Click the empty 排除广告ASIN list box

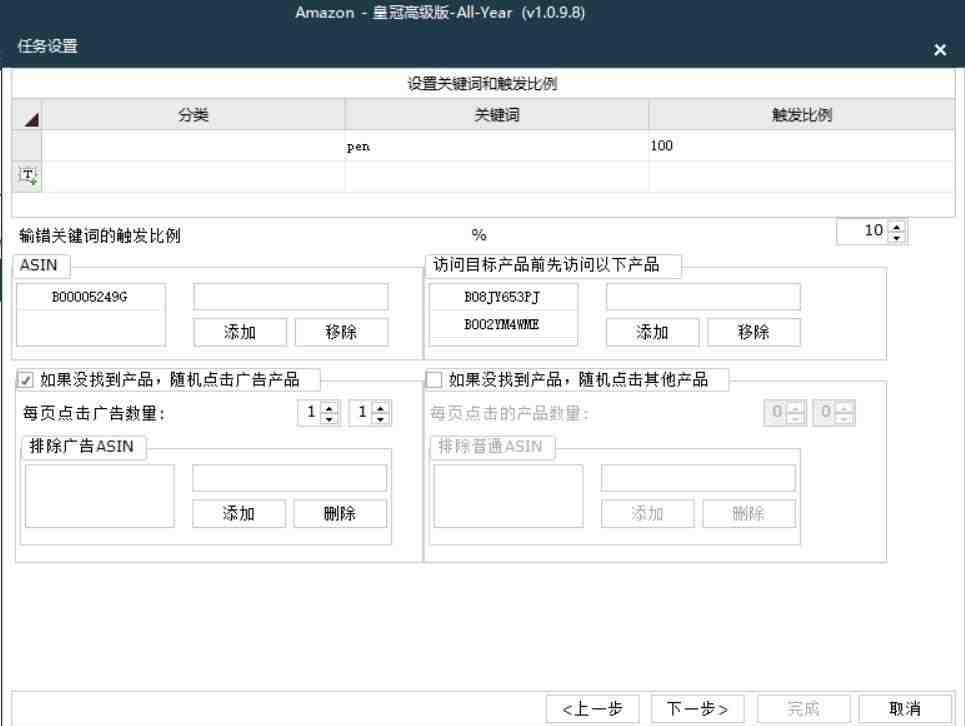pos(100,496)
